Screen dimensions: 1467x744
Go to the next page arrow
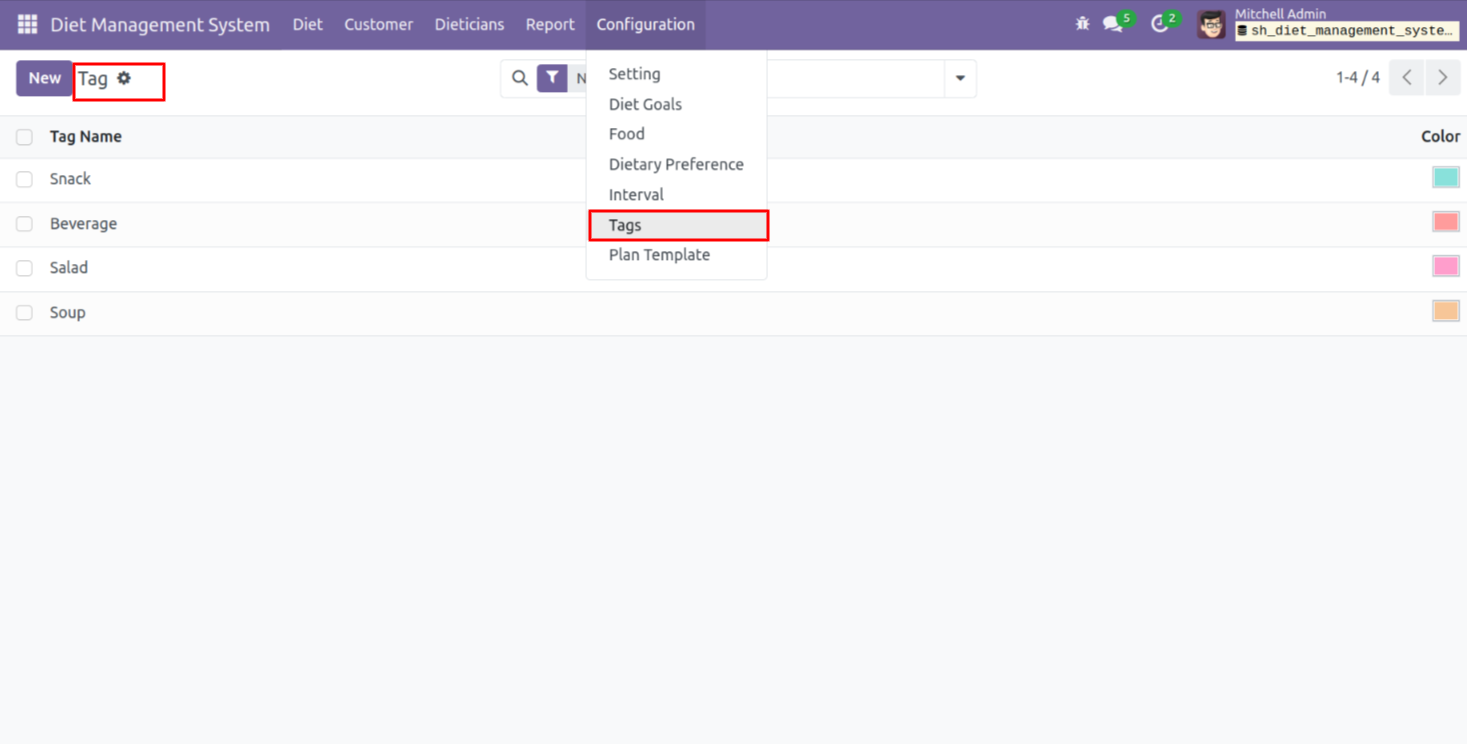click(1442, 78)
